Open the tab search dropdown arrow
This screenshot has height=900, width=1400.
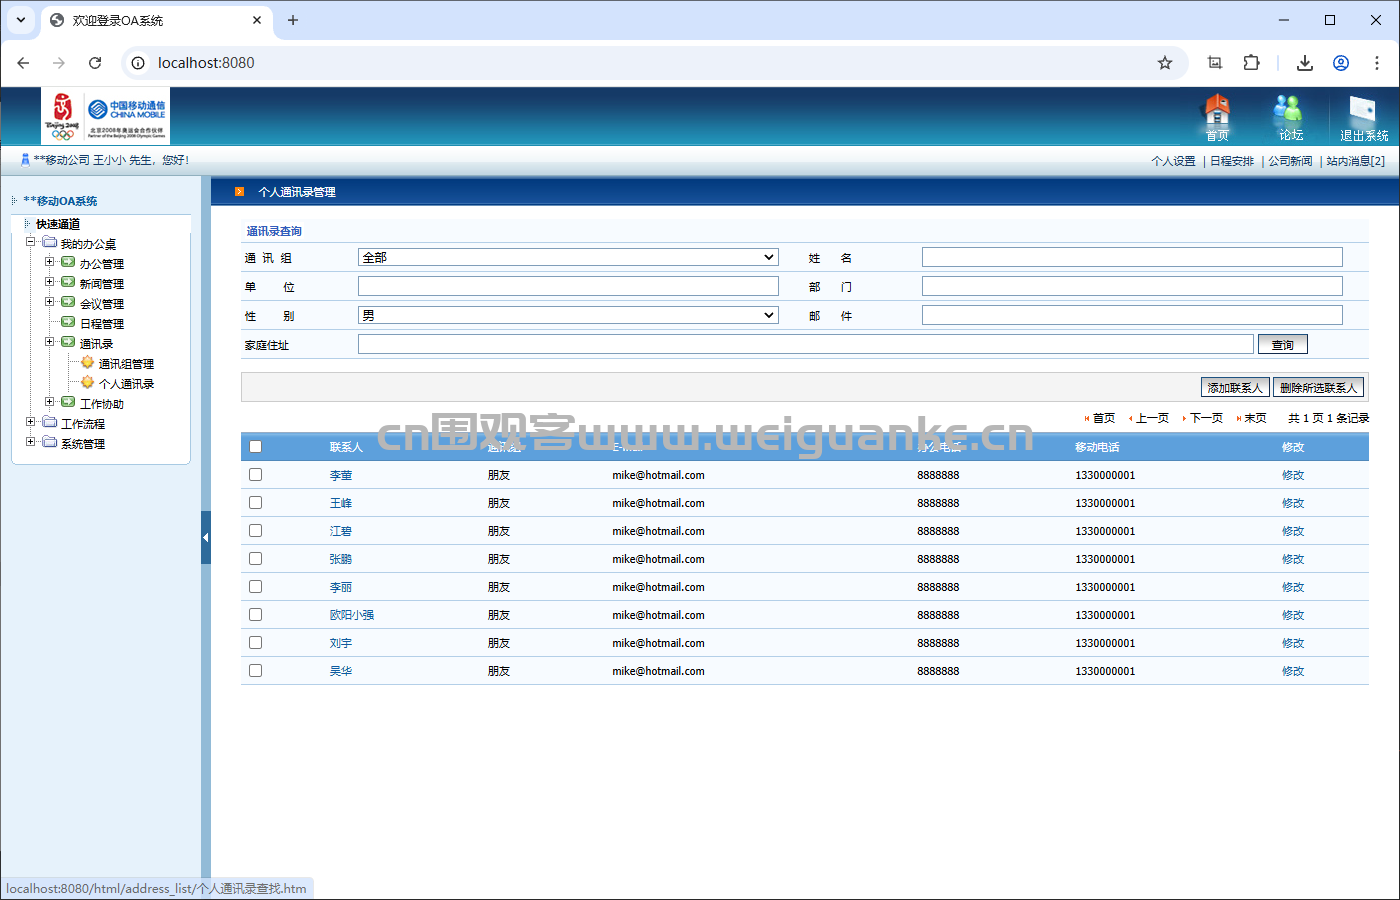pos(21,20)
